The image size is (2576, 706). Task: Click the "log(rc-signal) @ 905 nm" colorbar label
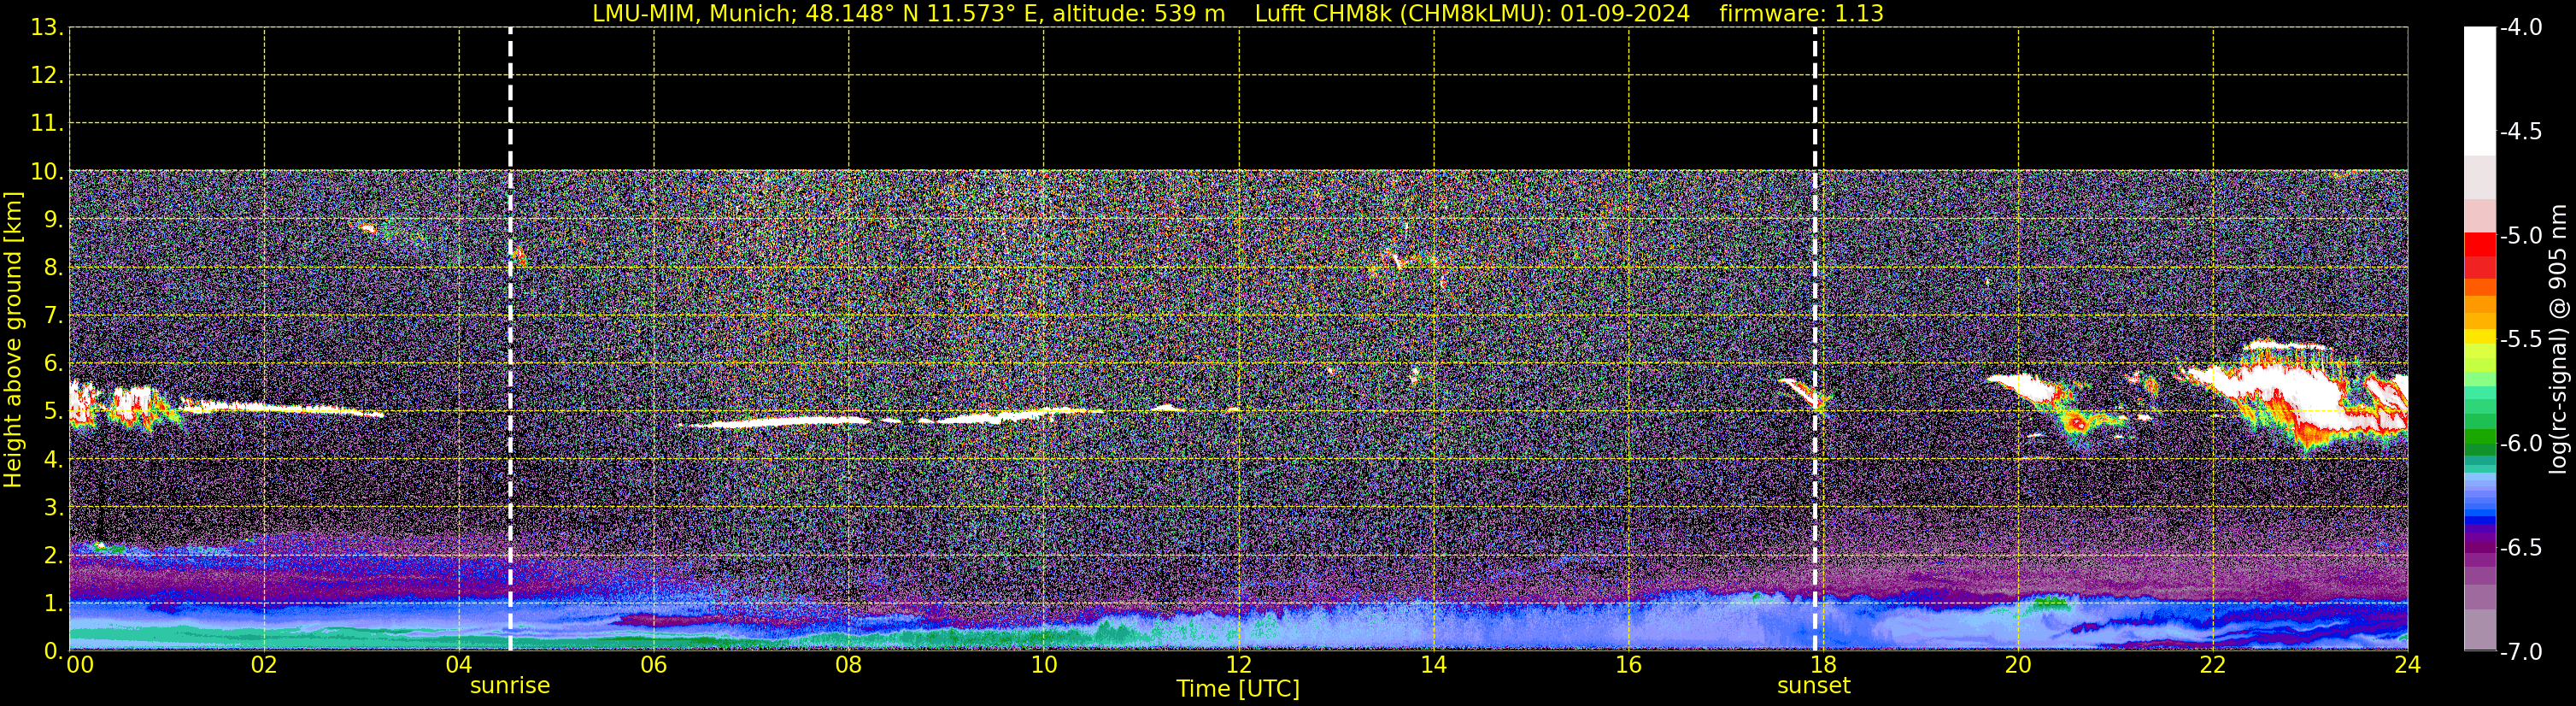(x=2558, y=339)
